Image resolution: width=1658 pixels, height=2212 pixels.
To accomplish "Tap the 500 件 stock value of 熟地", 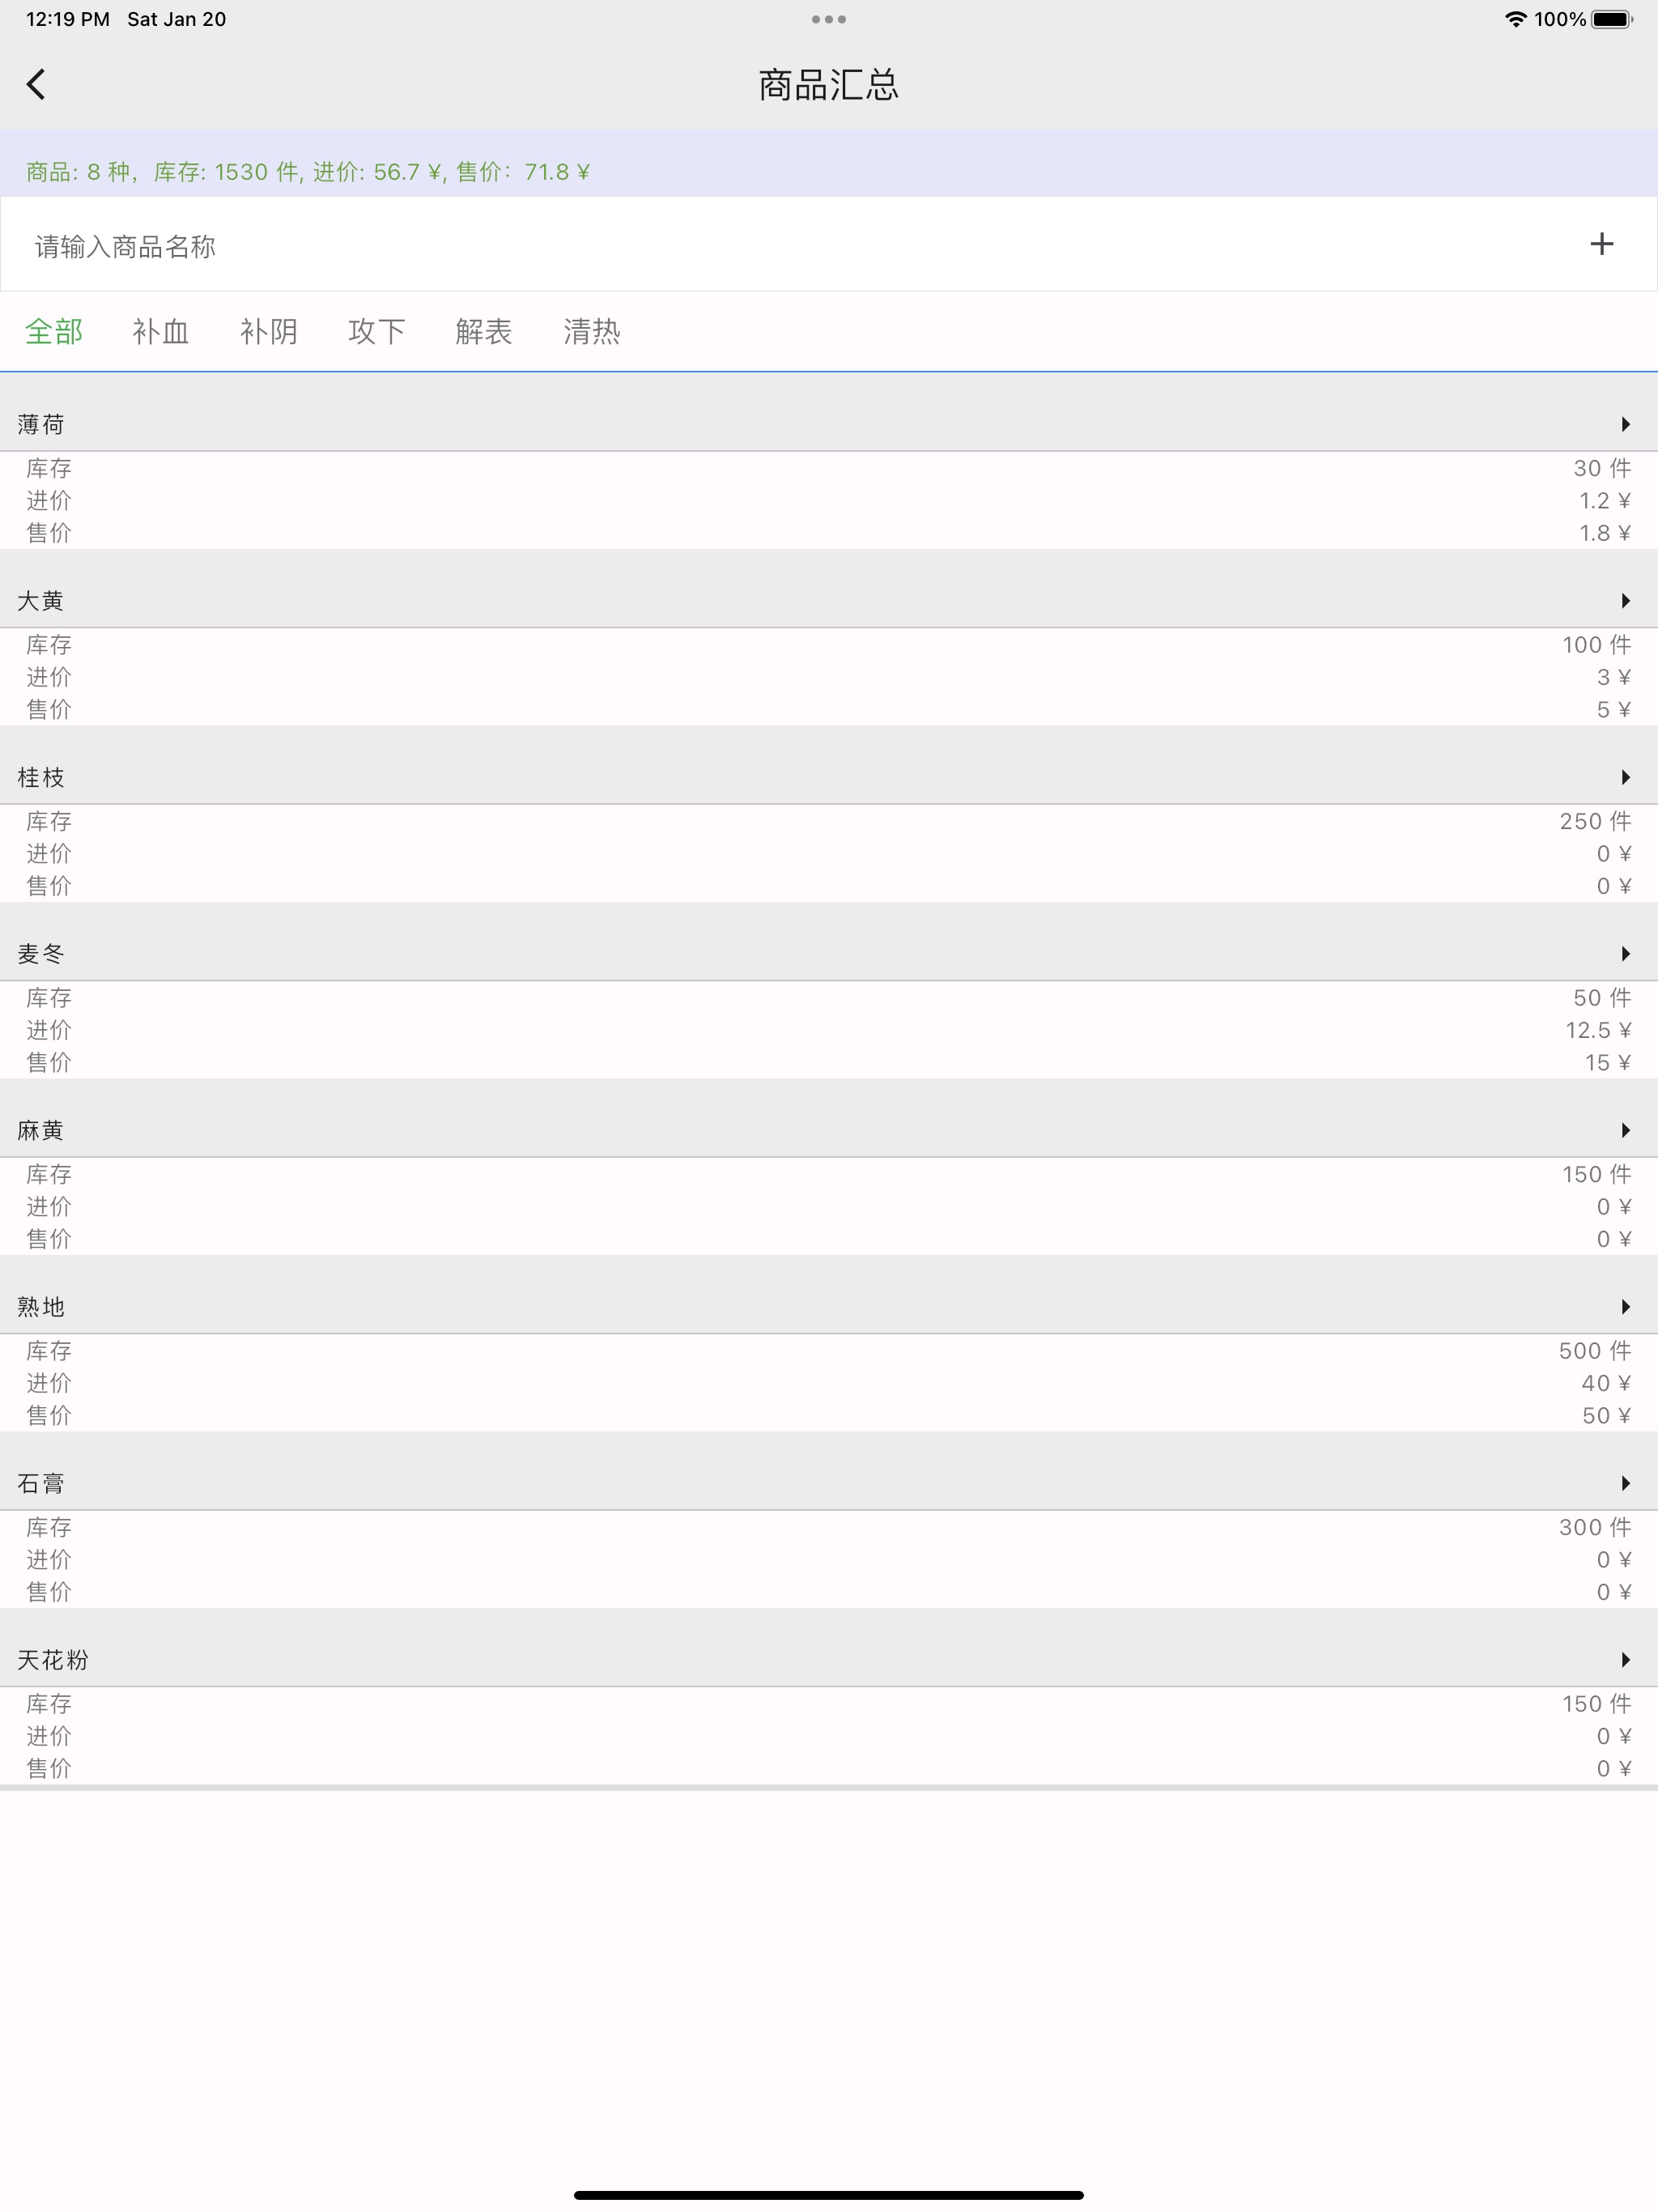I will (x=1595, y=1351).
